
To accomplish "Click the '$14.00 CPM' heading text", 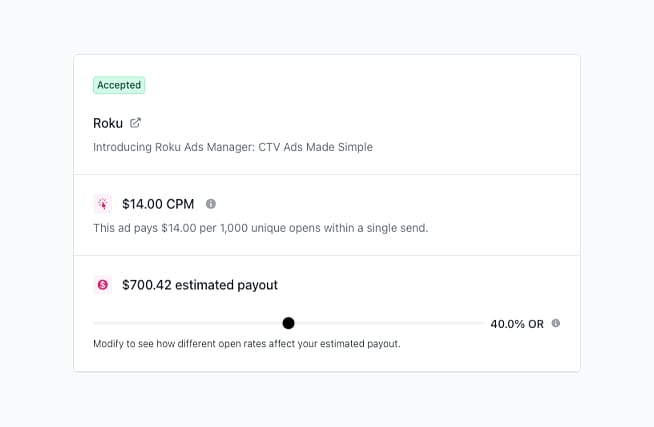I will click(158, 204).
